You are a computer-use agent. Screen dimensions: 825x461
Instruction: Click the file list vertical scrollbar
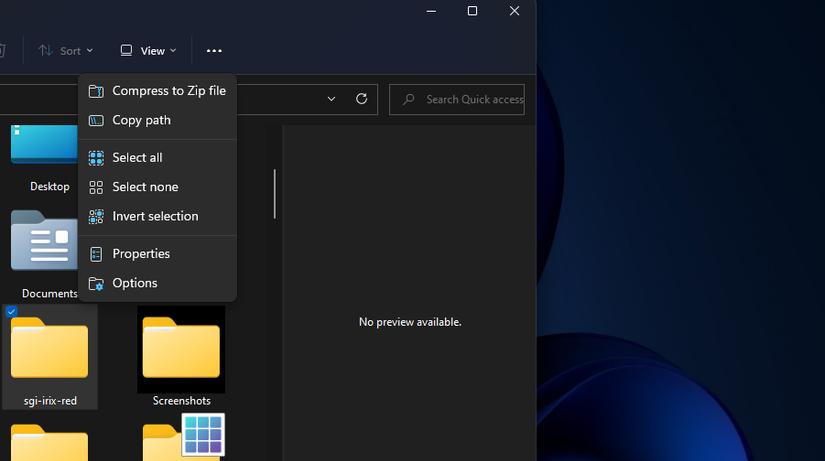pos(274,194)
